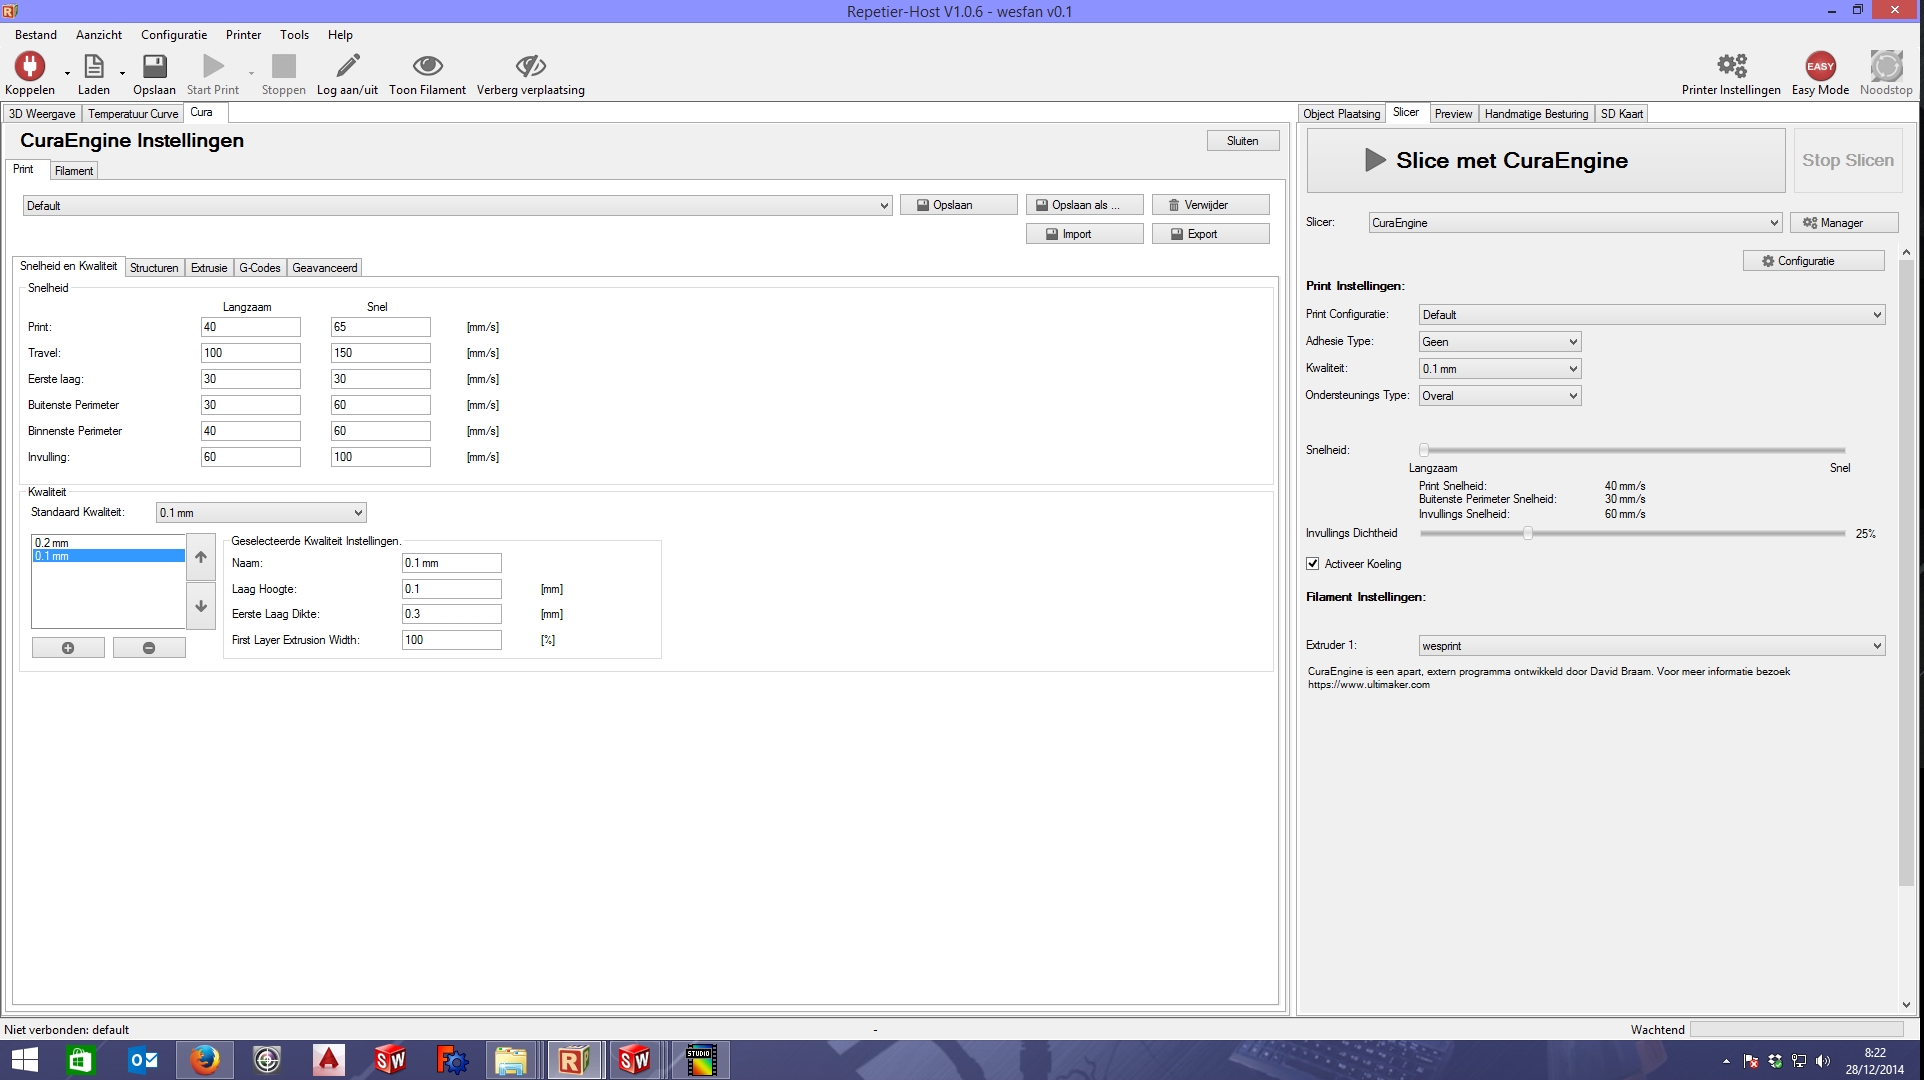Click the Opslaan floppy disk toolbar icon
The width and height of the screenshot is (1924, 1080).
154,66
